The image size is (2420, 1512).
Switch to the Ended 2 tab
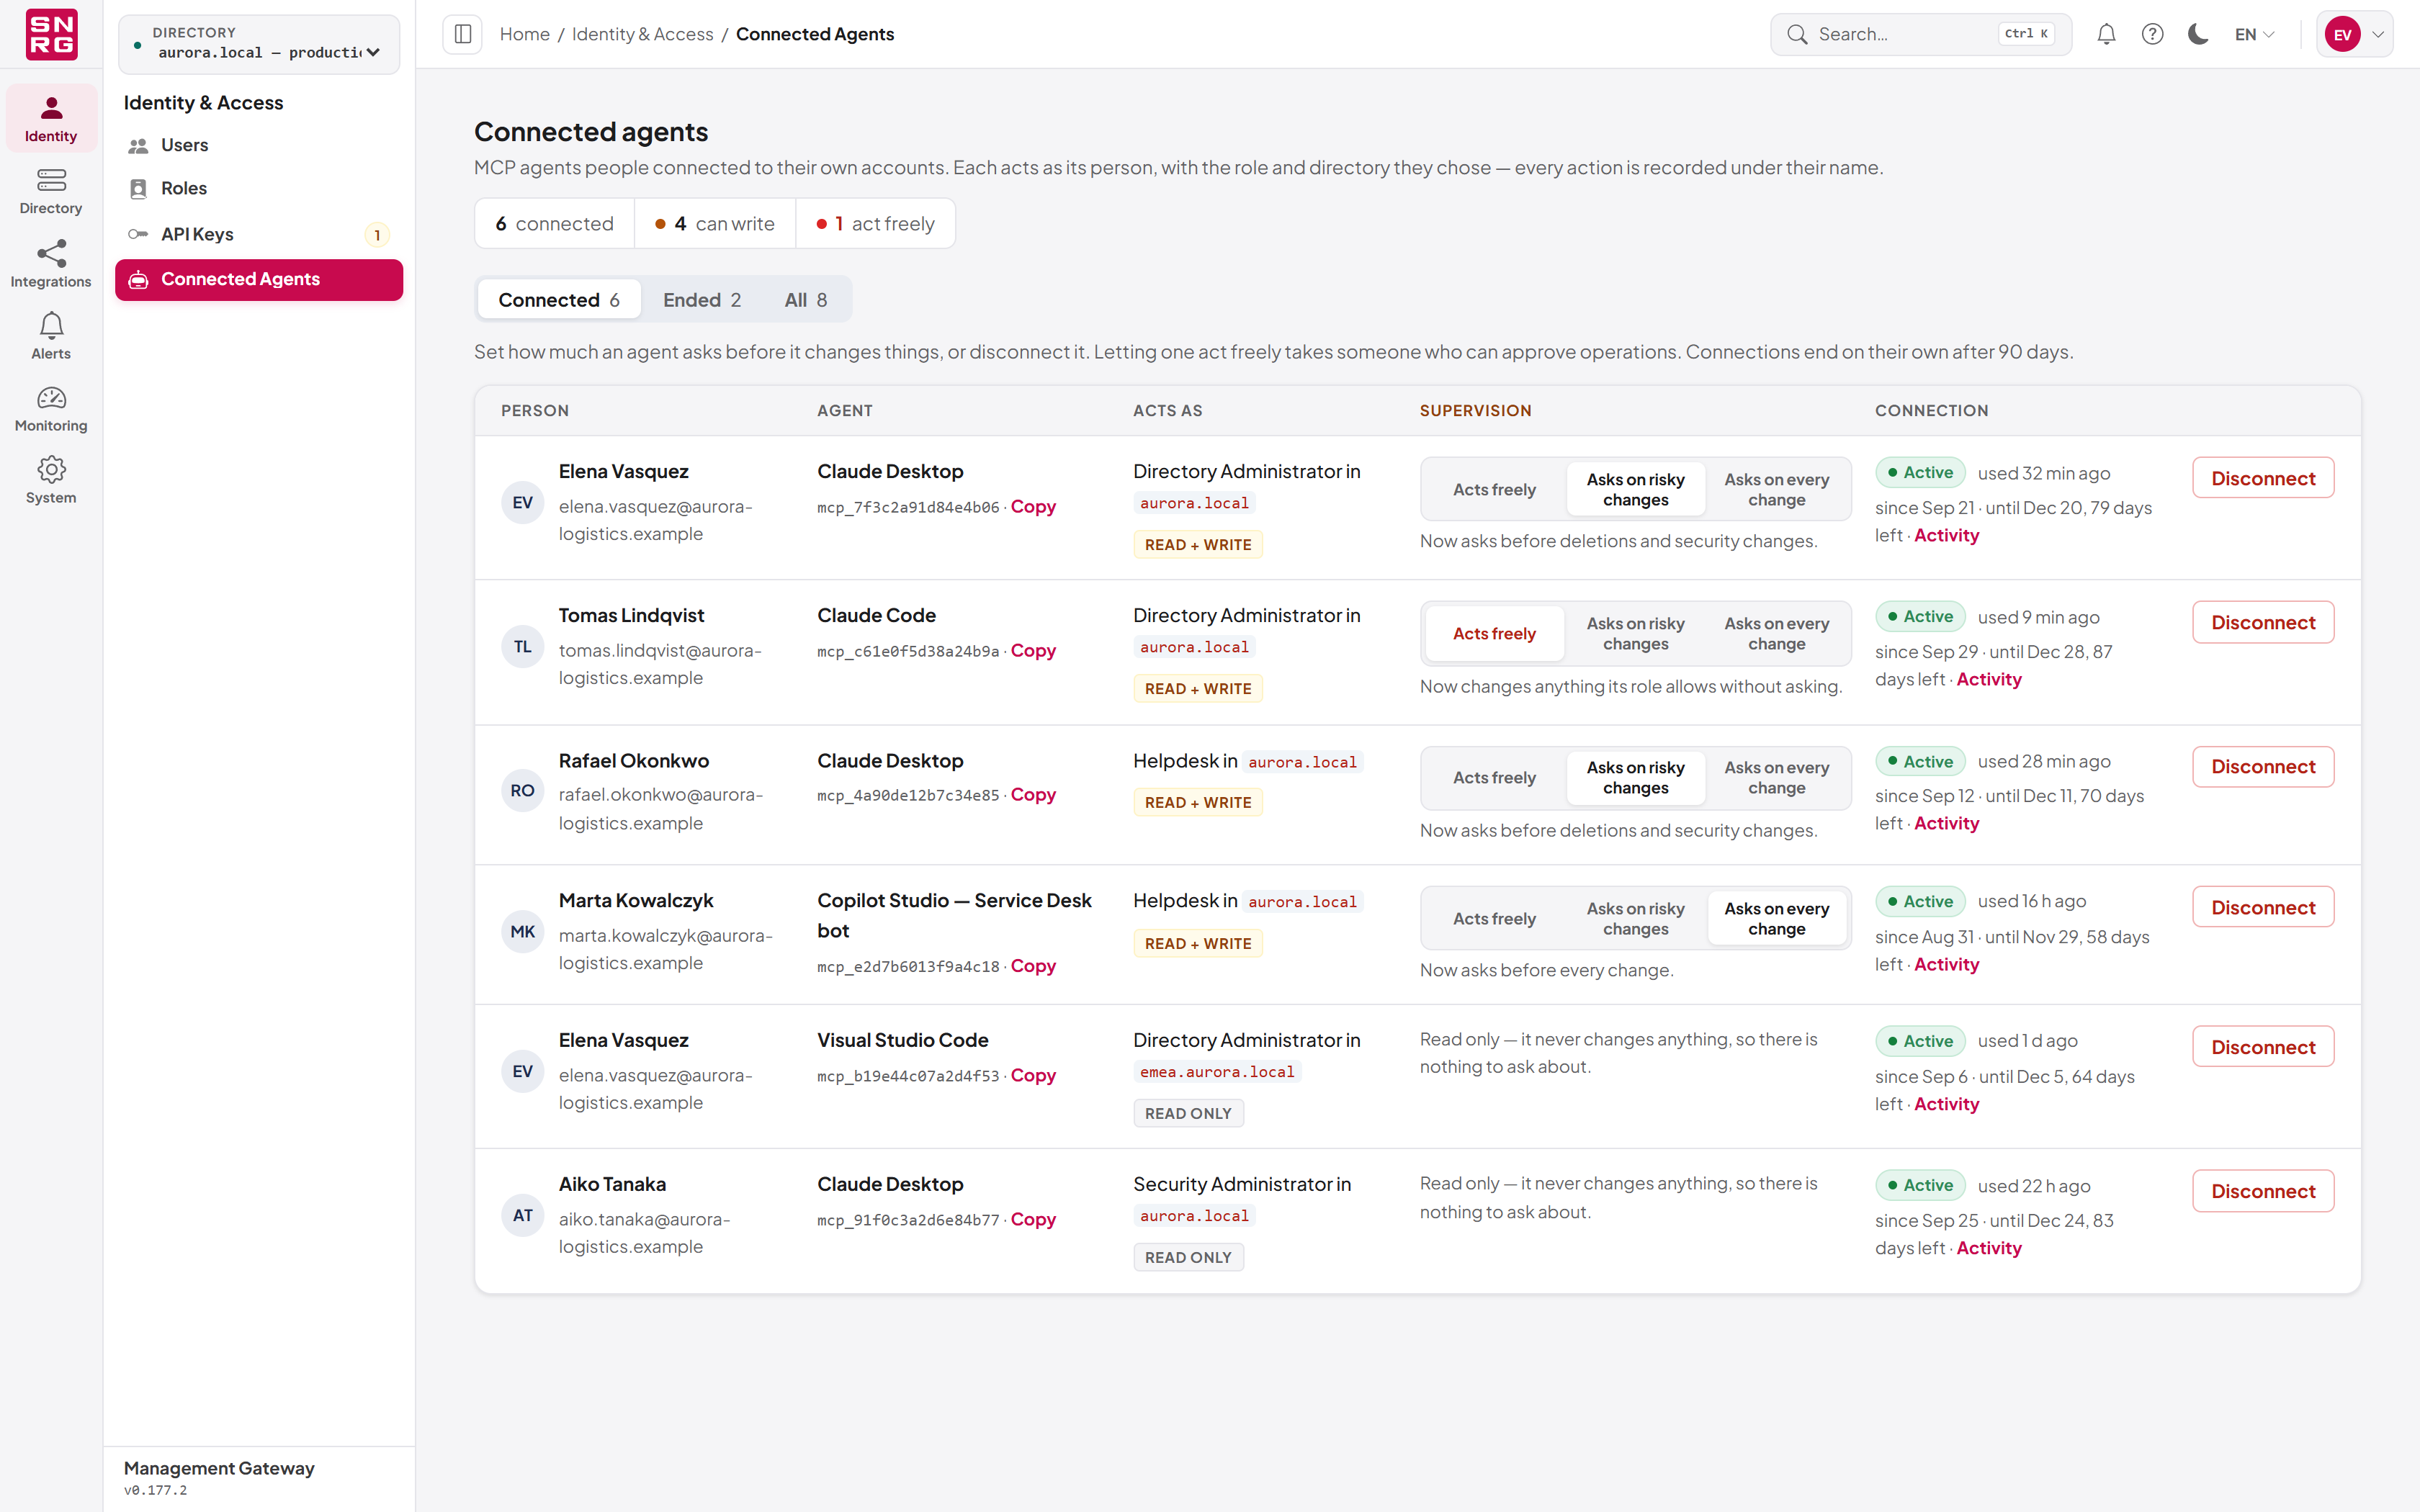(702, 300)
